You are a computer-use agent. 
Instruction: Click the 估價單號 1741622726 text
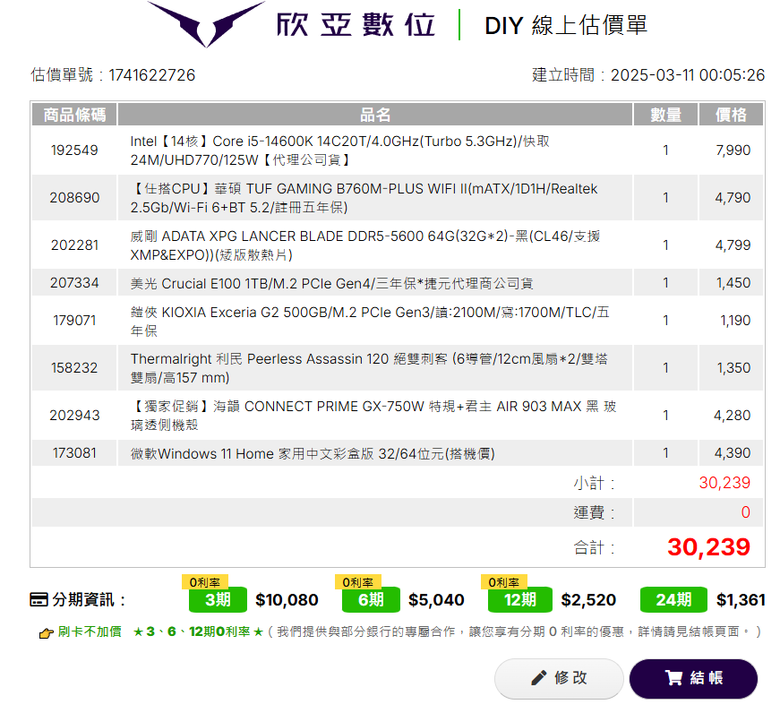(x=113, y=75)
